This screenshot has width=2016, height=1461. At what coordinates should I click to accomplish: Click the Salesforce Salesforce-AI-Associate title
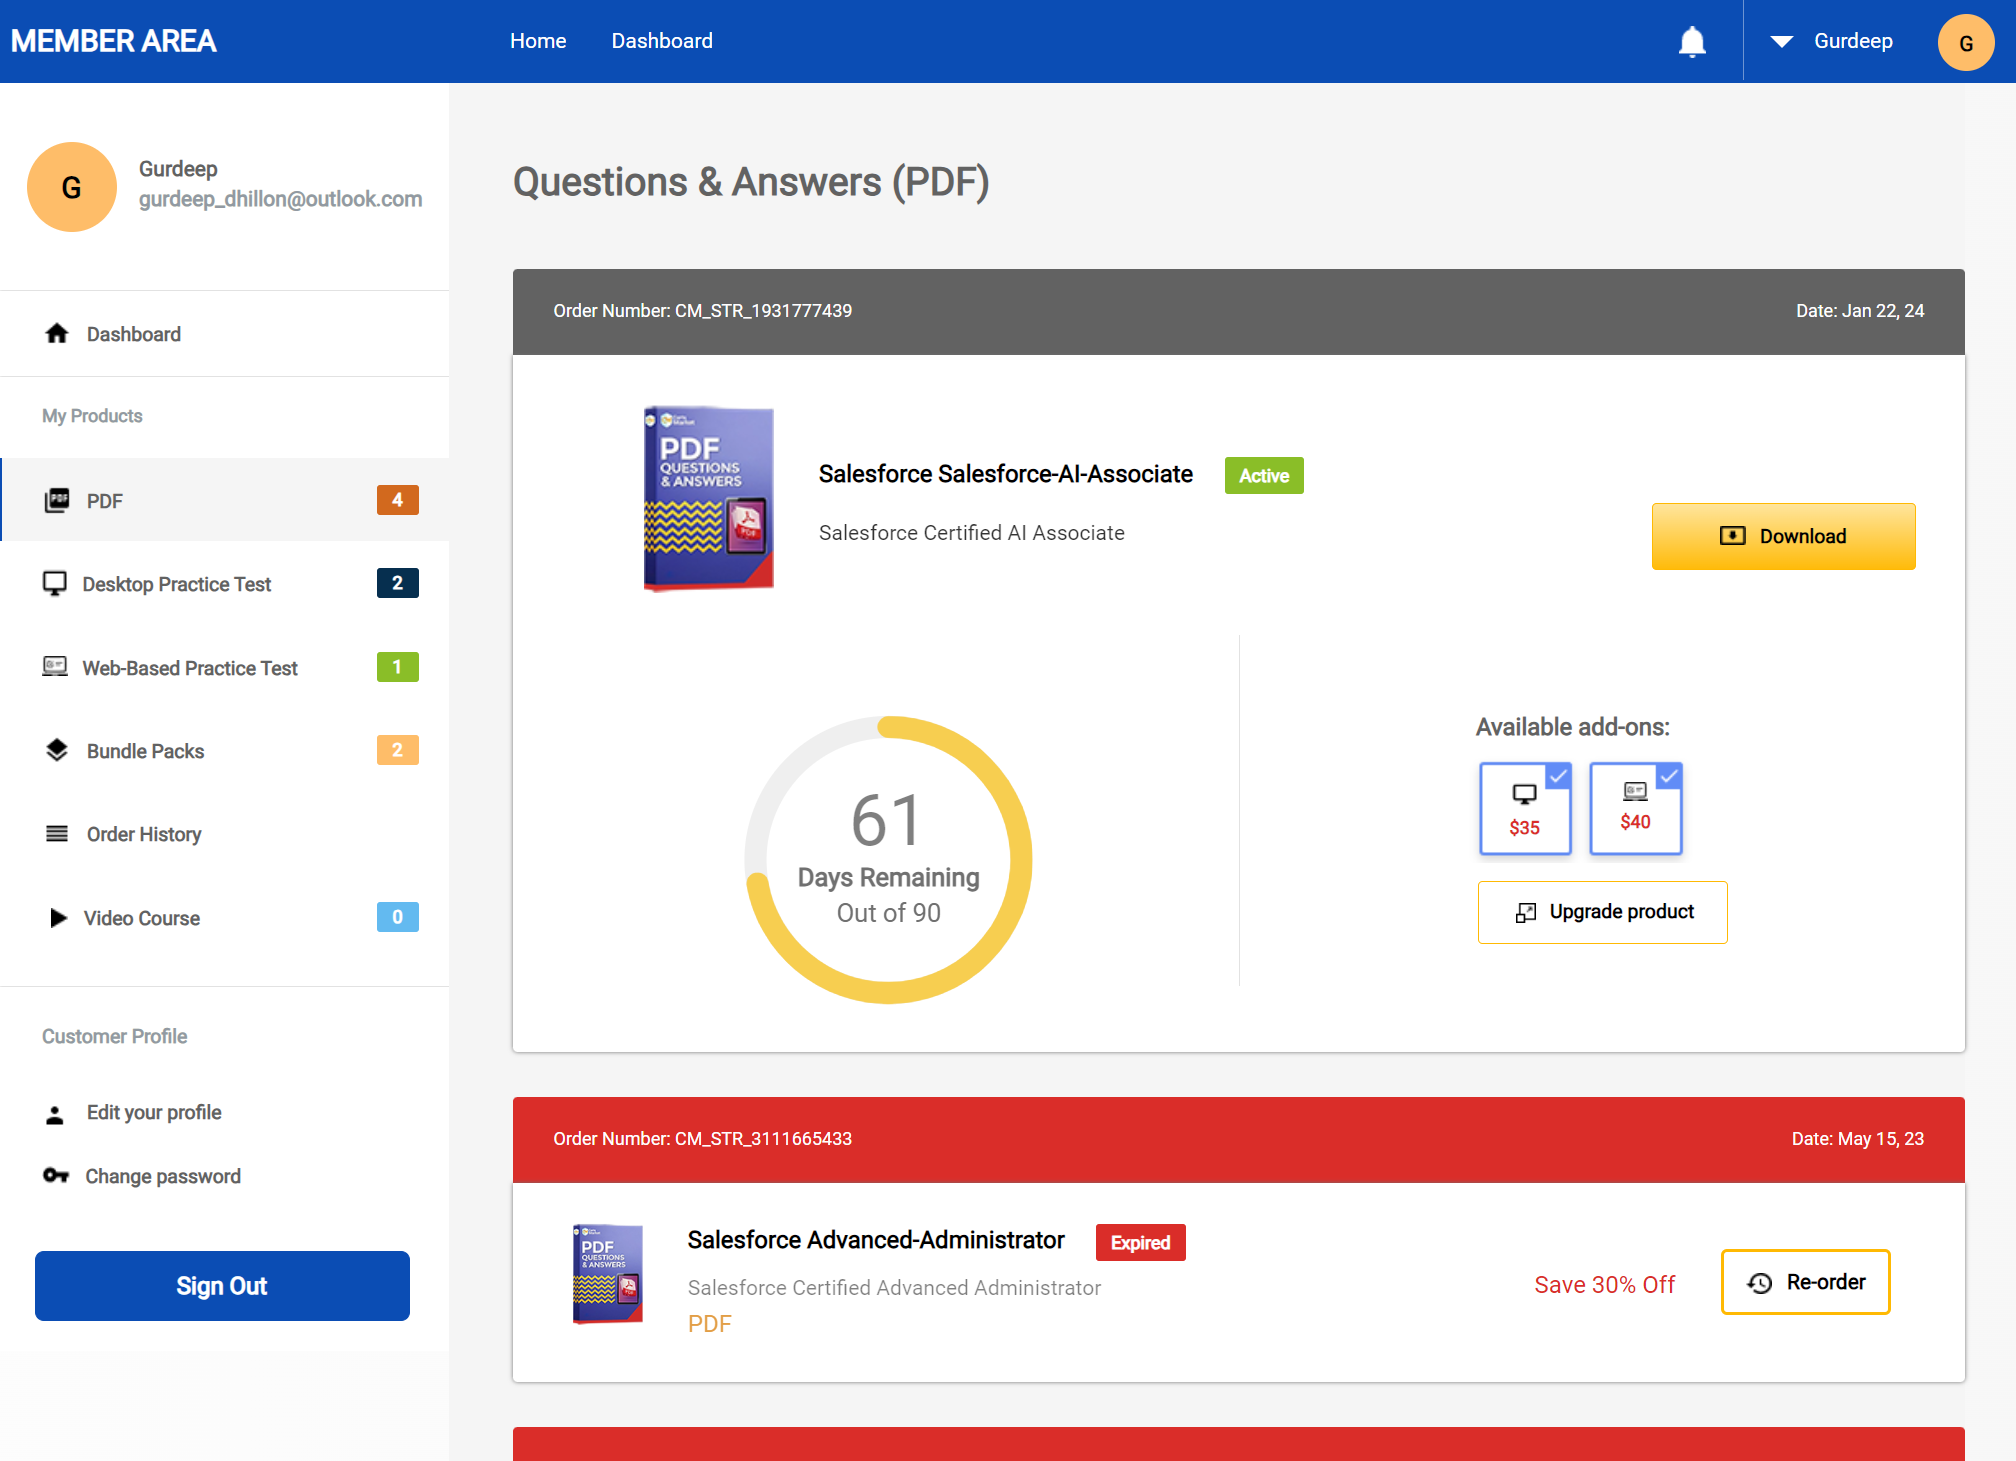pos(1005,474)
